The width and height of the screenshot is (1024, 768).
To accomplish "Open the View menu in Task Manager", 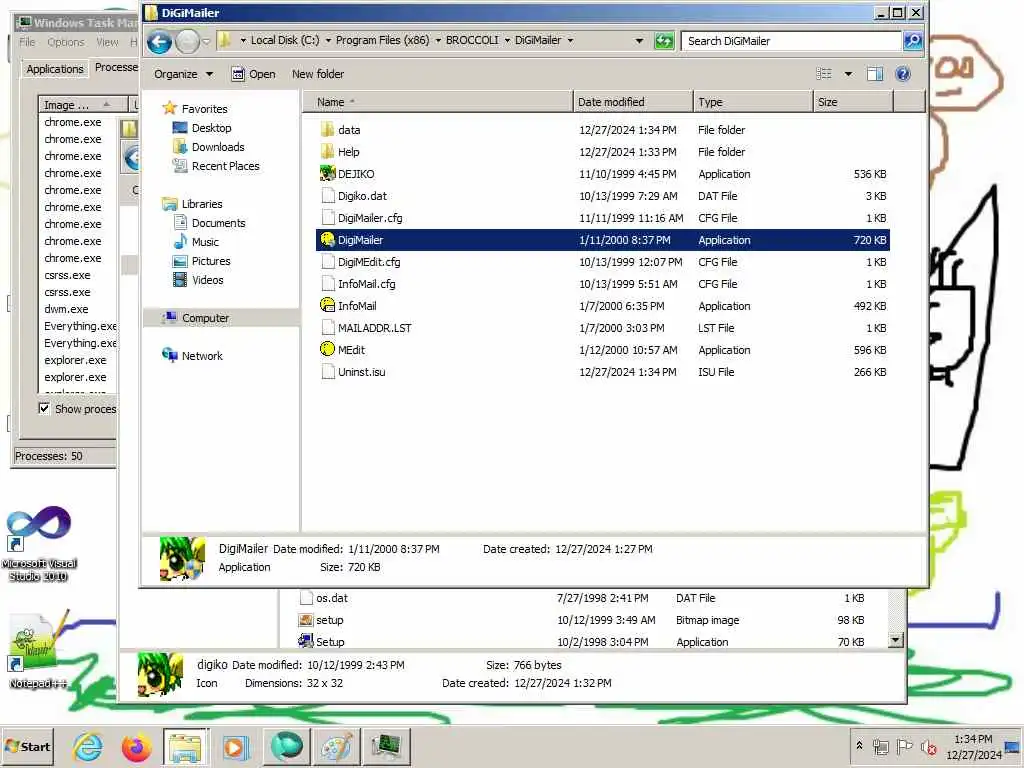I will coord(107,42).
